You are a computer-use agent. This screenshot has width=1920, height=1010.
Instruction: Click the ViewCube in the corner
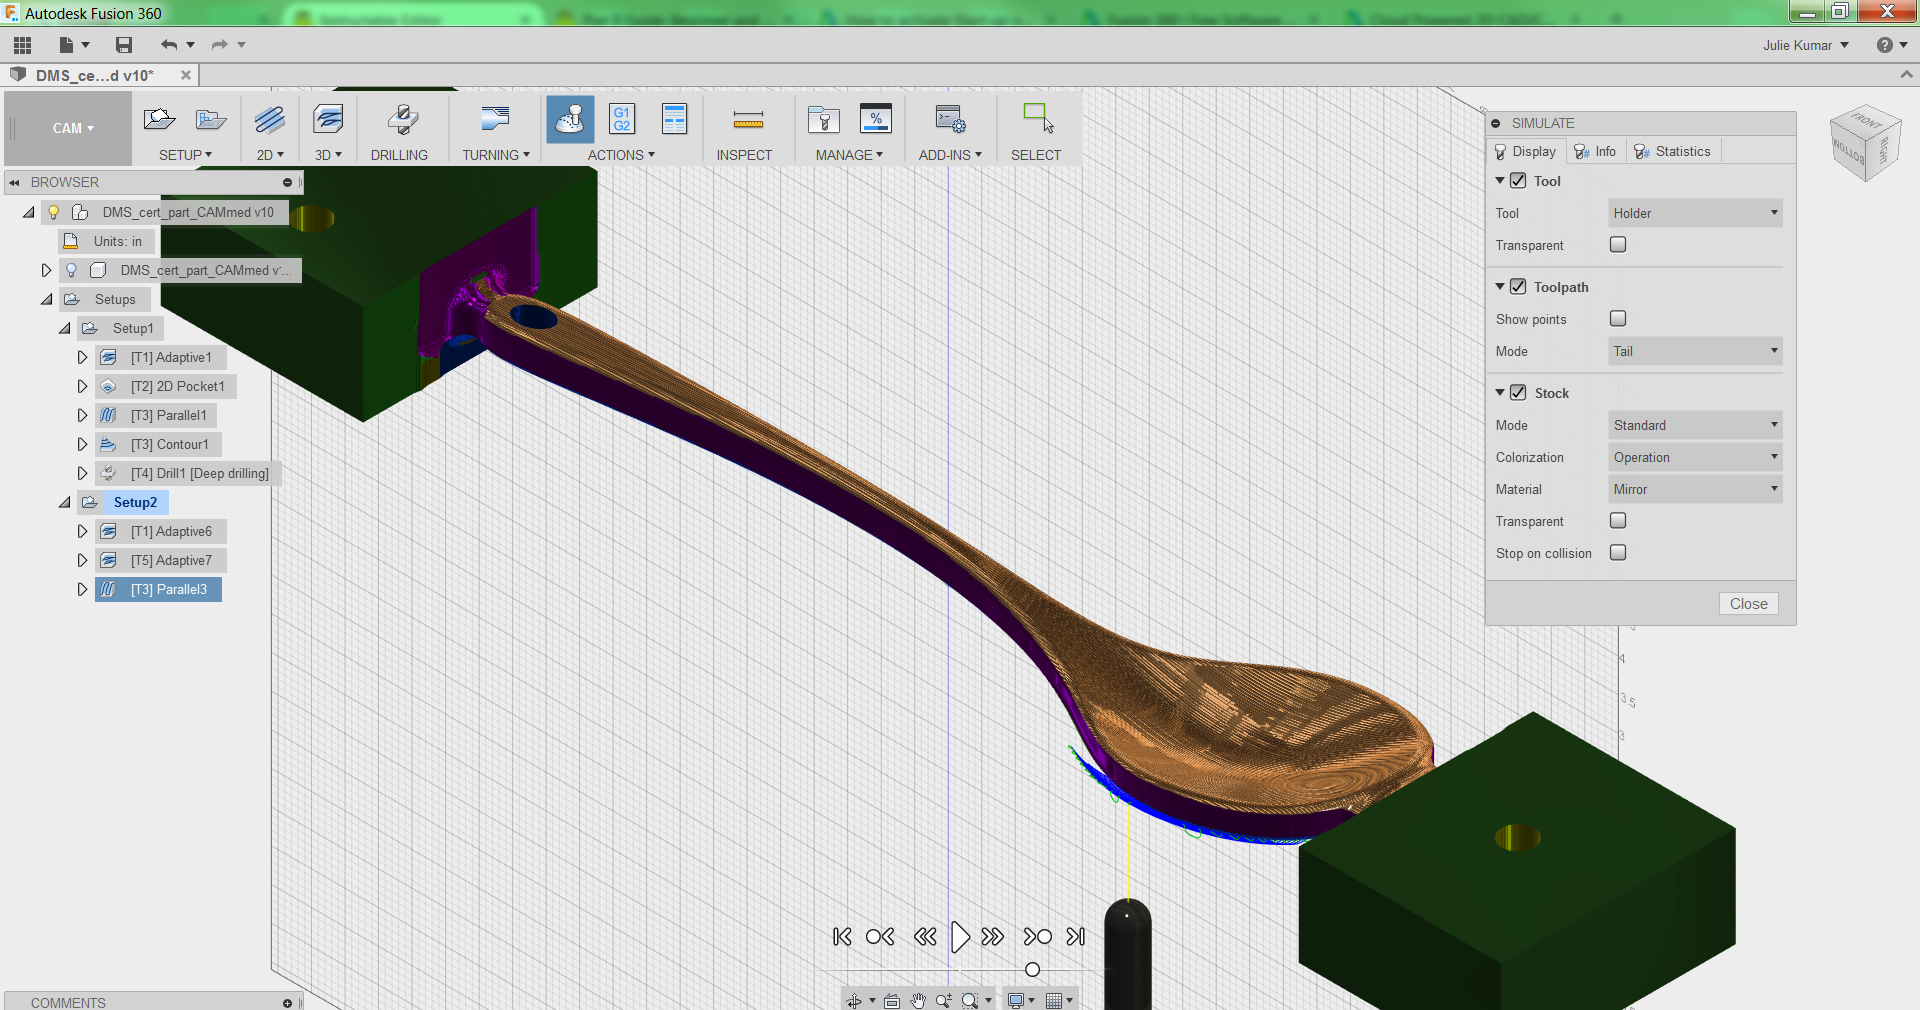[1865, 143]
